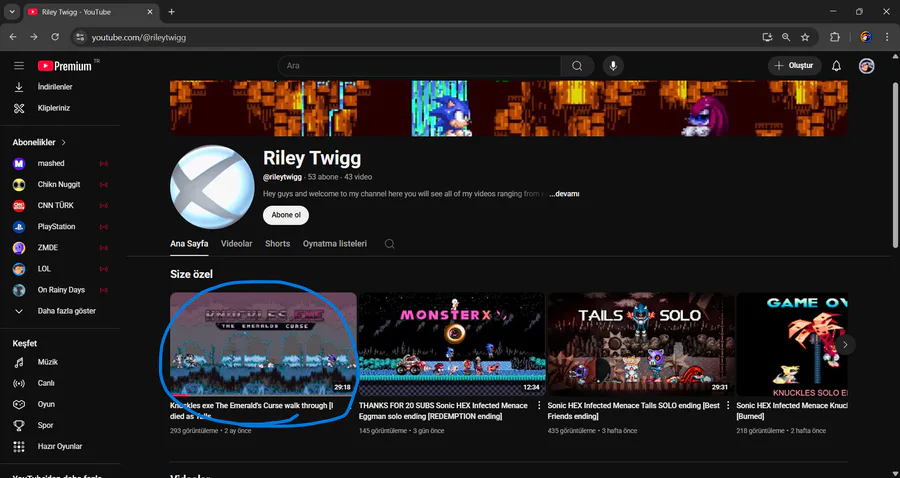The image size is (900, 478).
Task: Switch to Oynatma listeleri tab
Action: click(335, 244)
